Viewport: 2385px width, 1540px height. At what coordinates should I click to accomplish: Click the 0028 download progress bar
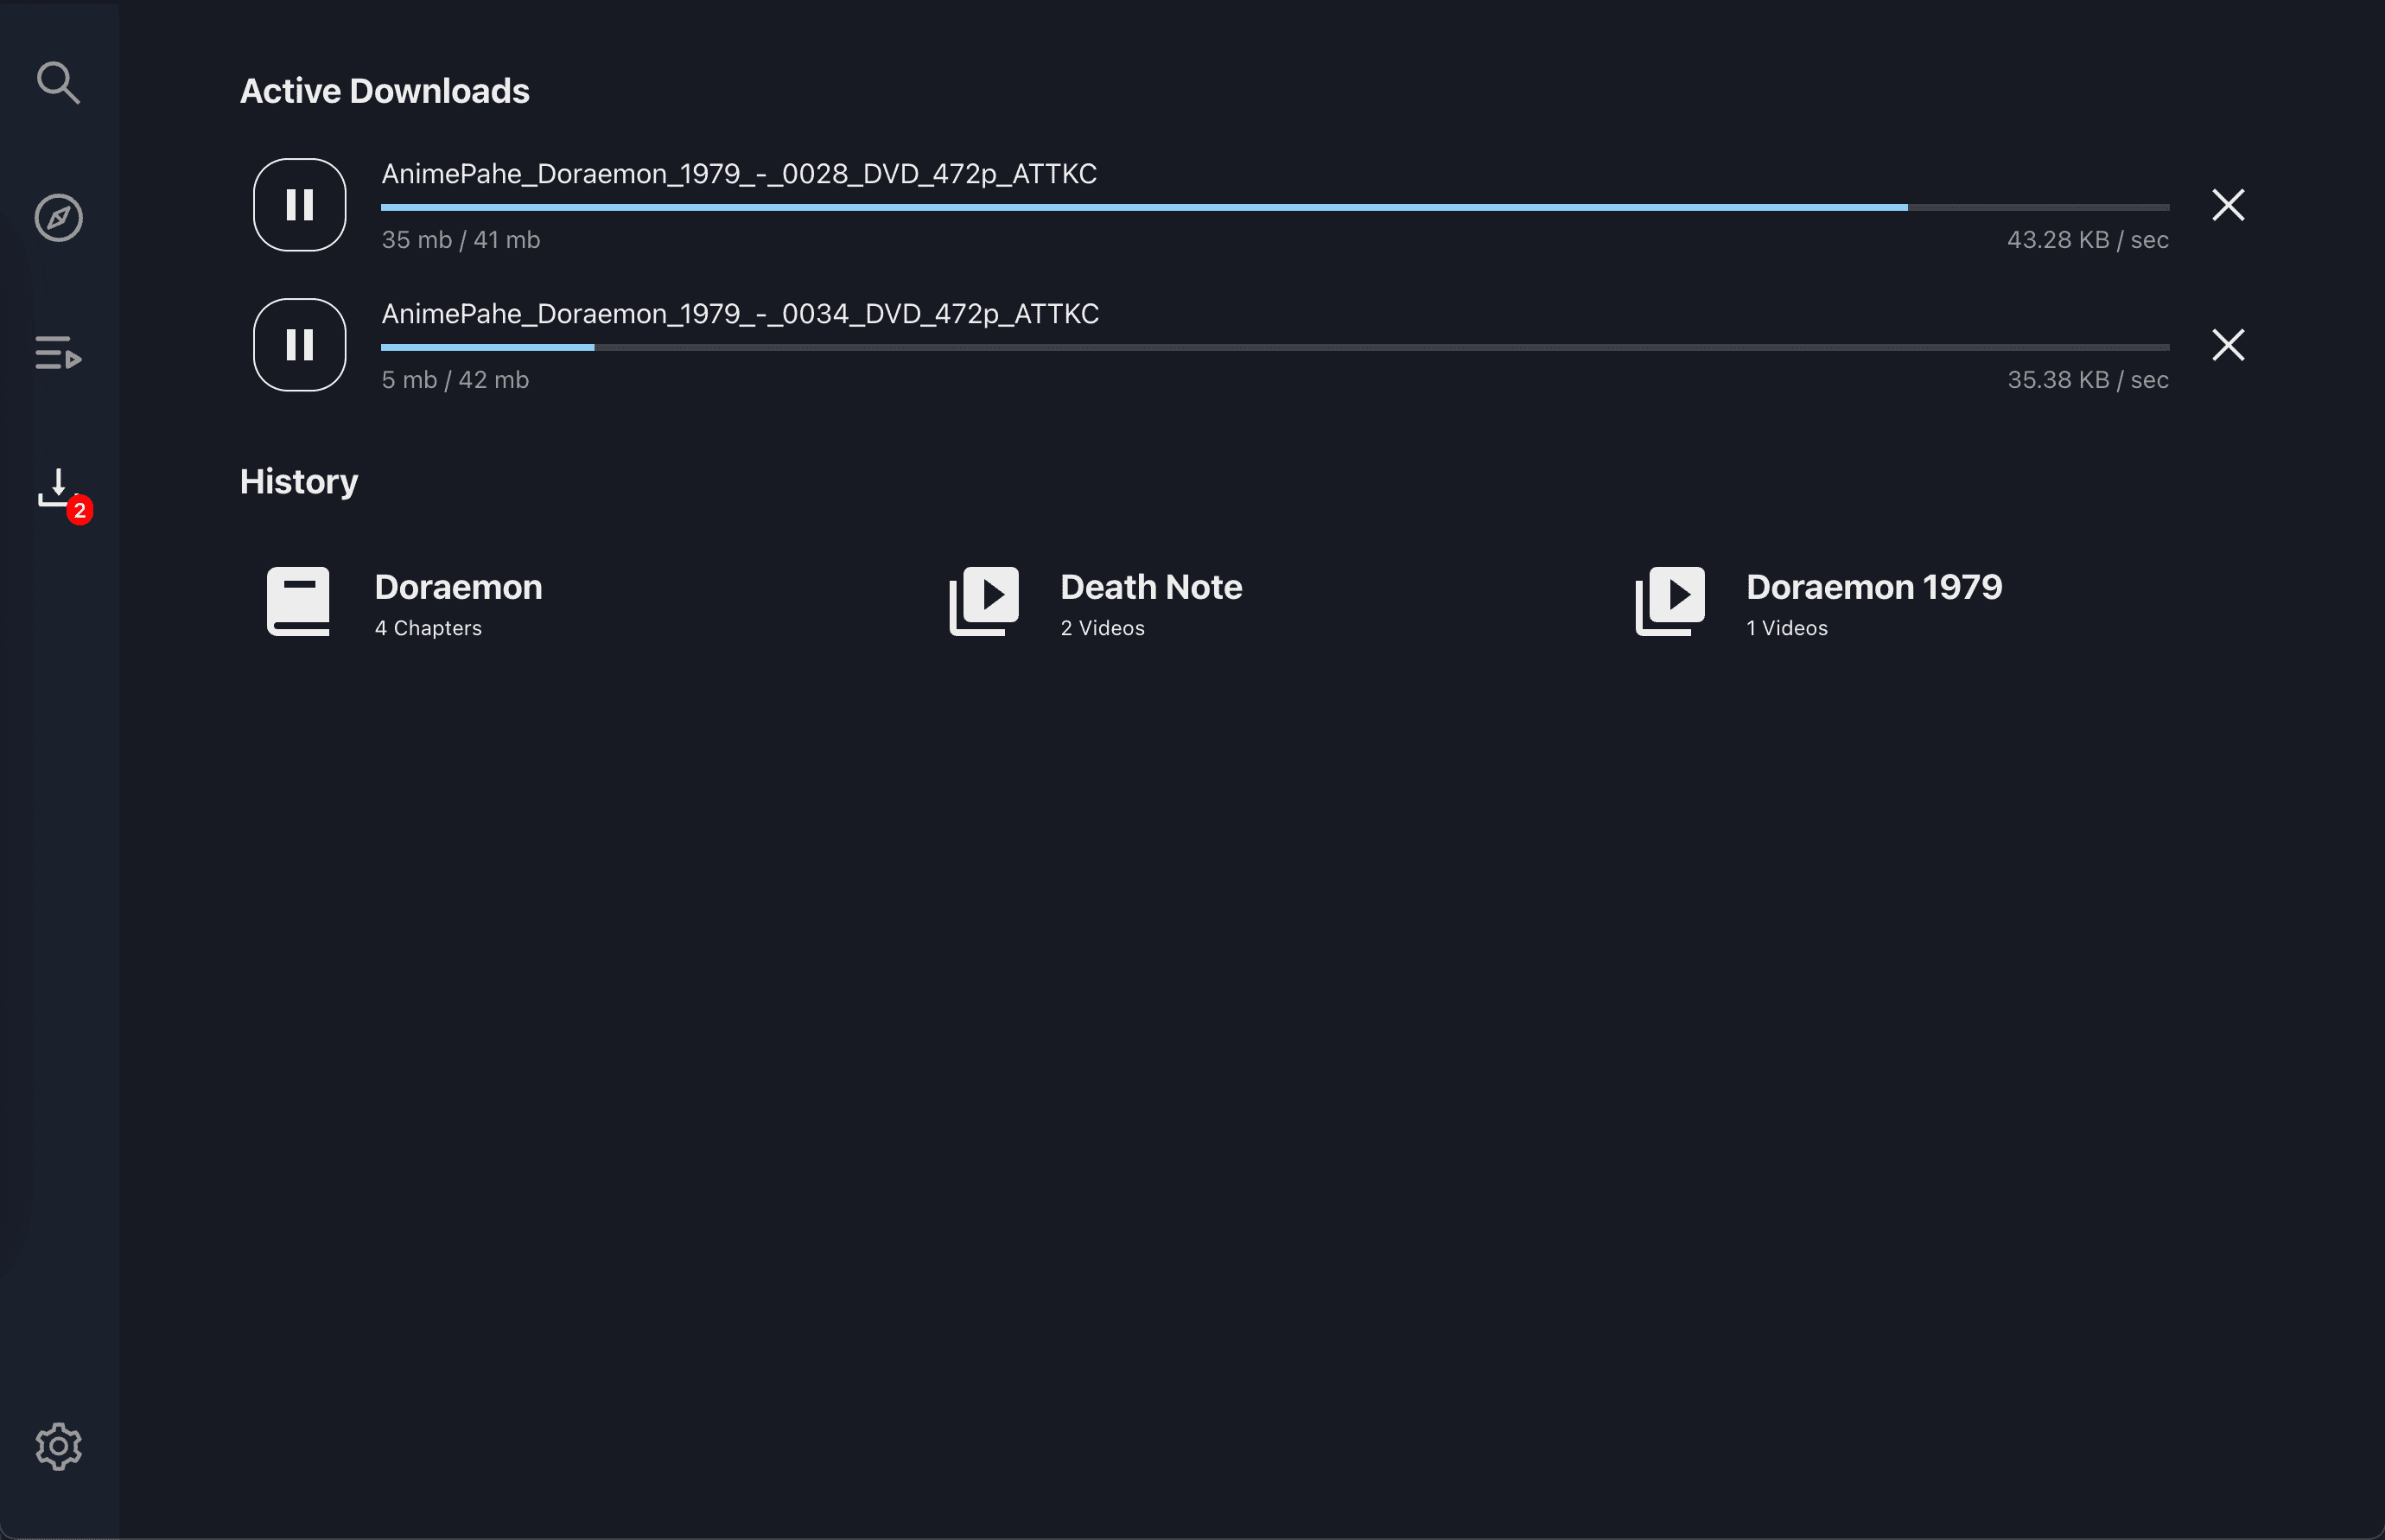pos(1274,208)
